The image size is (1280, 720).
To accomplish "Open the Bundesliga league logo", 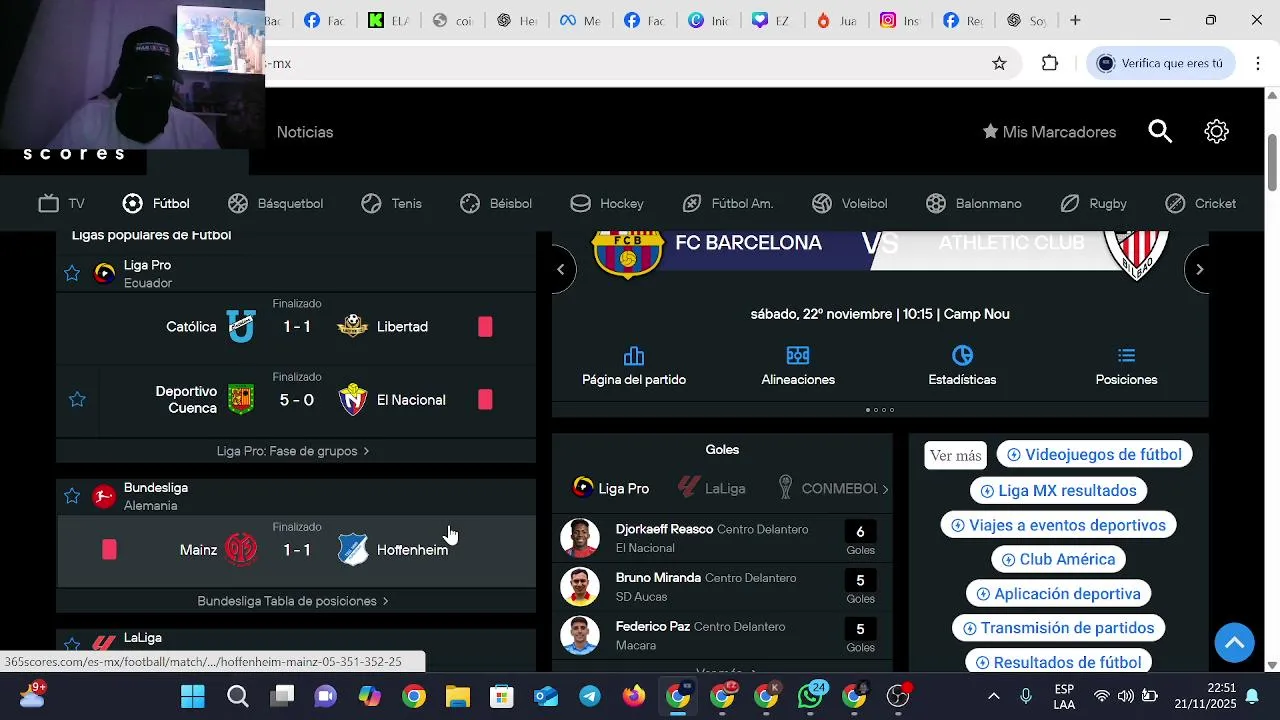I will [x=104, y=496].
